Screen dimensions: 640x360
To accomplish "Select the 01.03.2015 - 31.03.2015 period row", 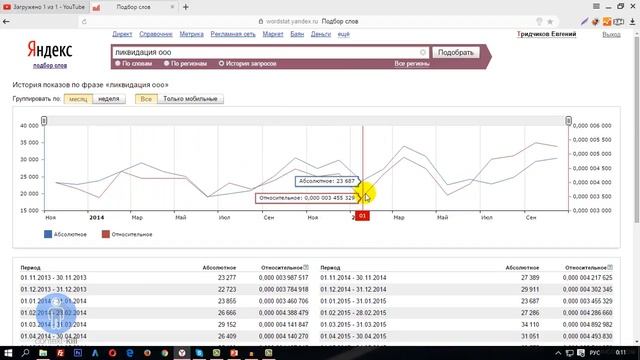I will [x=467, y=324].
